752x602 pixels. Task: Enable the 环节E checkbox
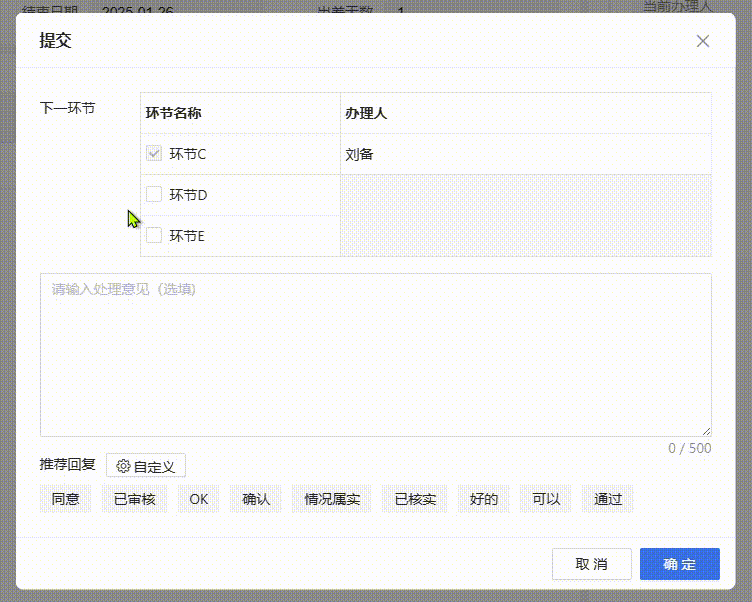[x=154, y=236]
